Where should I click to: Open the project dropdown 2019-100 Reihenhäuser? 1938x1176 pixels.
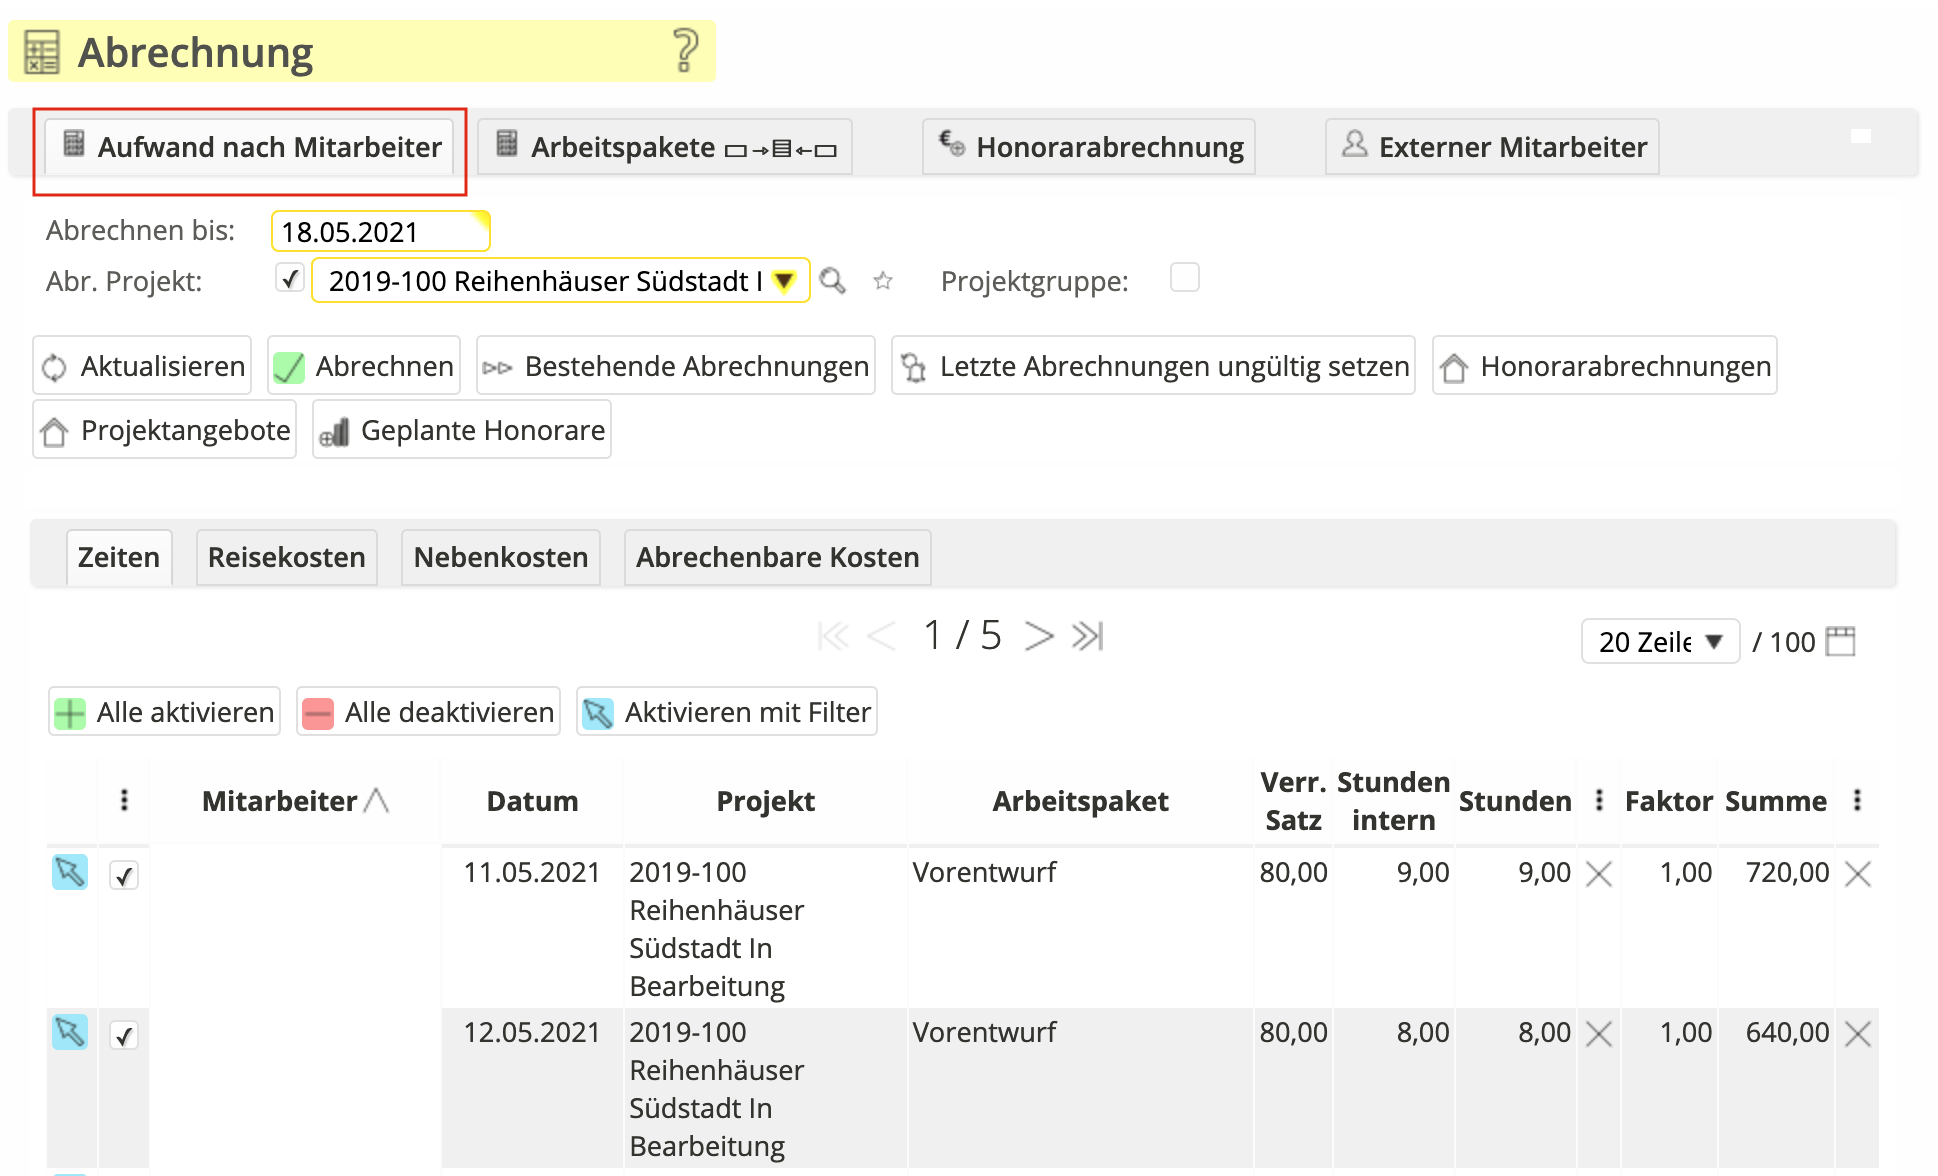(560, 281)
